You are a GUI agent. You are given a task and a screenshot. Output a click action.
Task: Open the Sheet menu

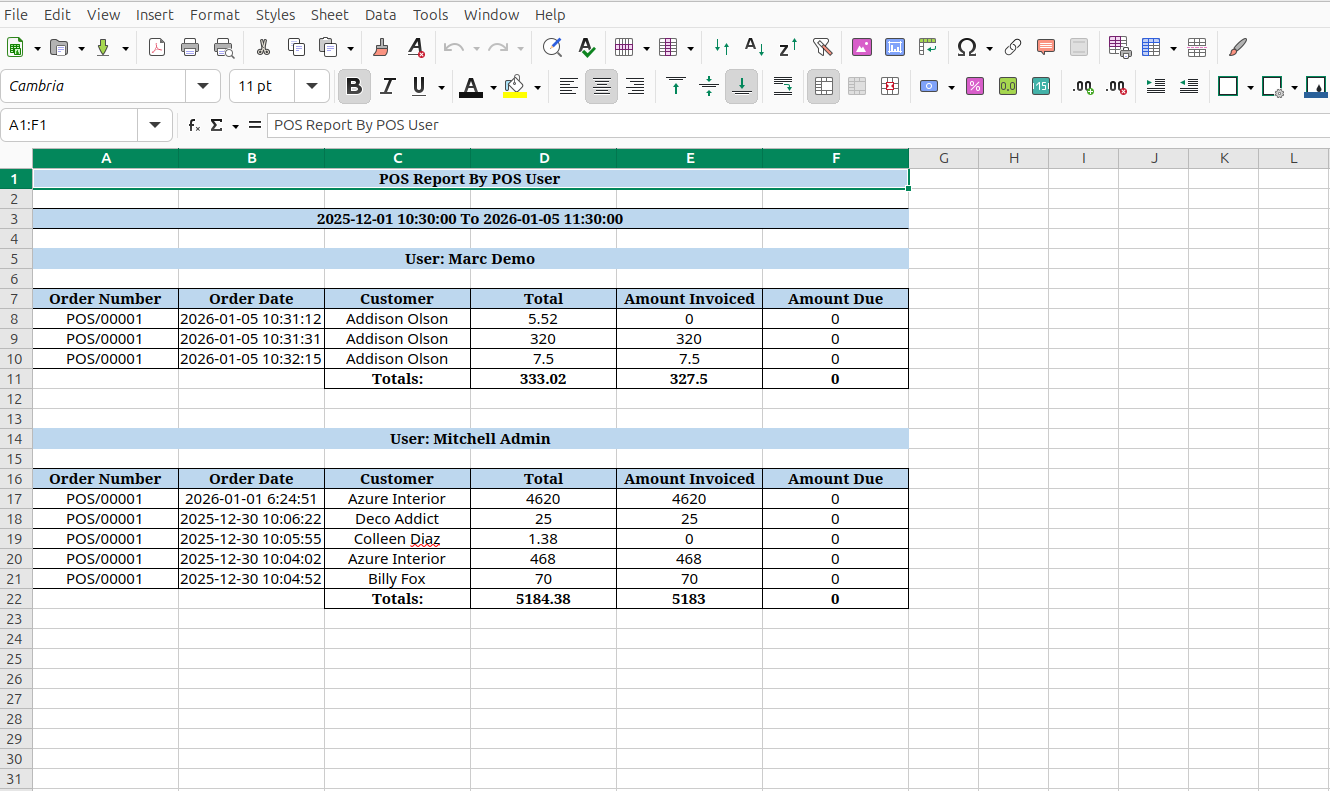[x=330, y=14]
